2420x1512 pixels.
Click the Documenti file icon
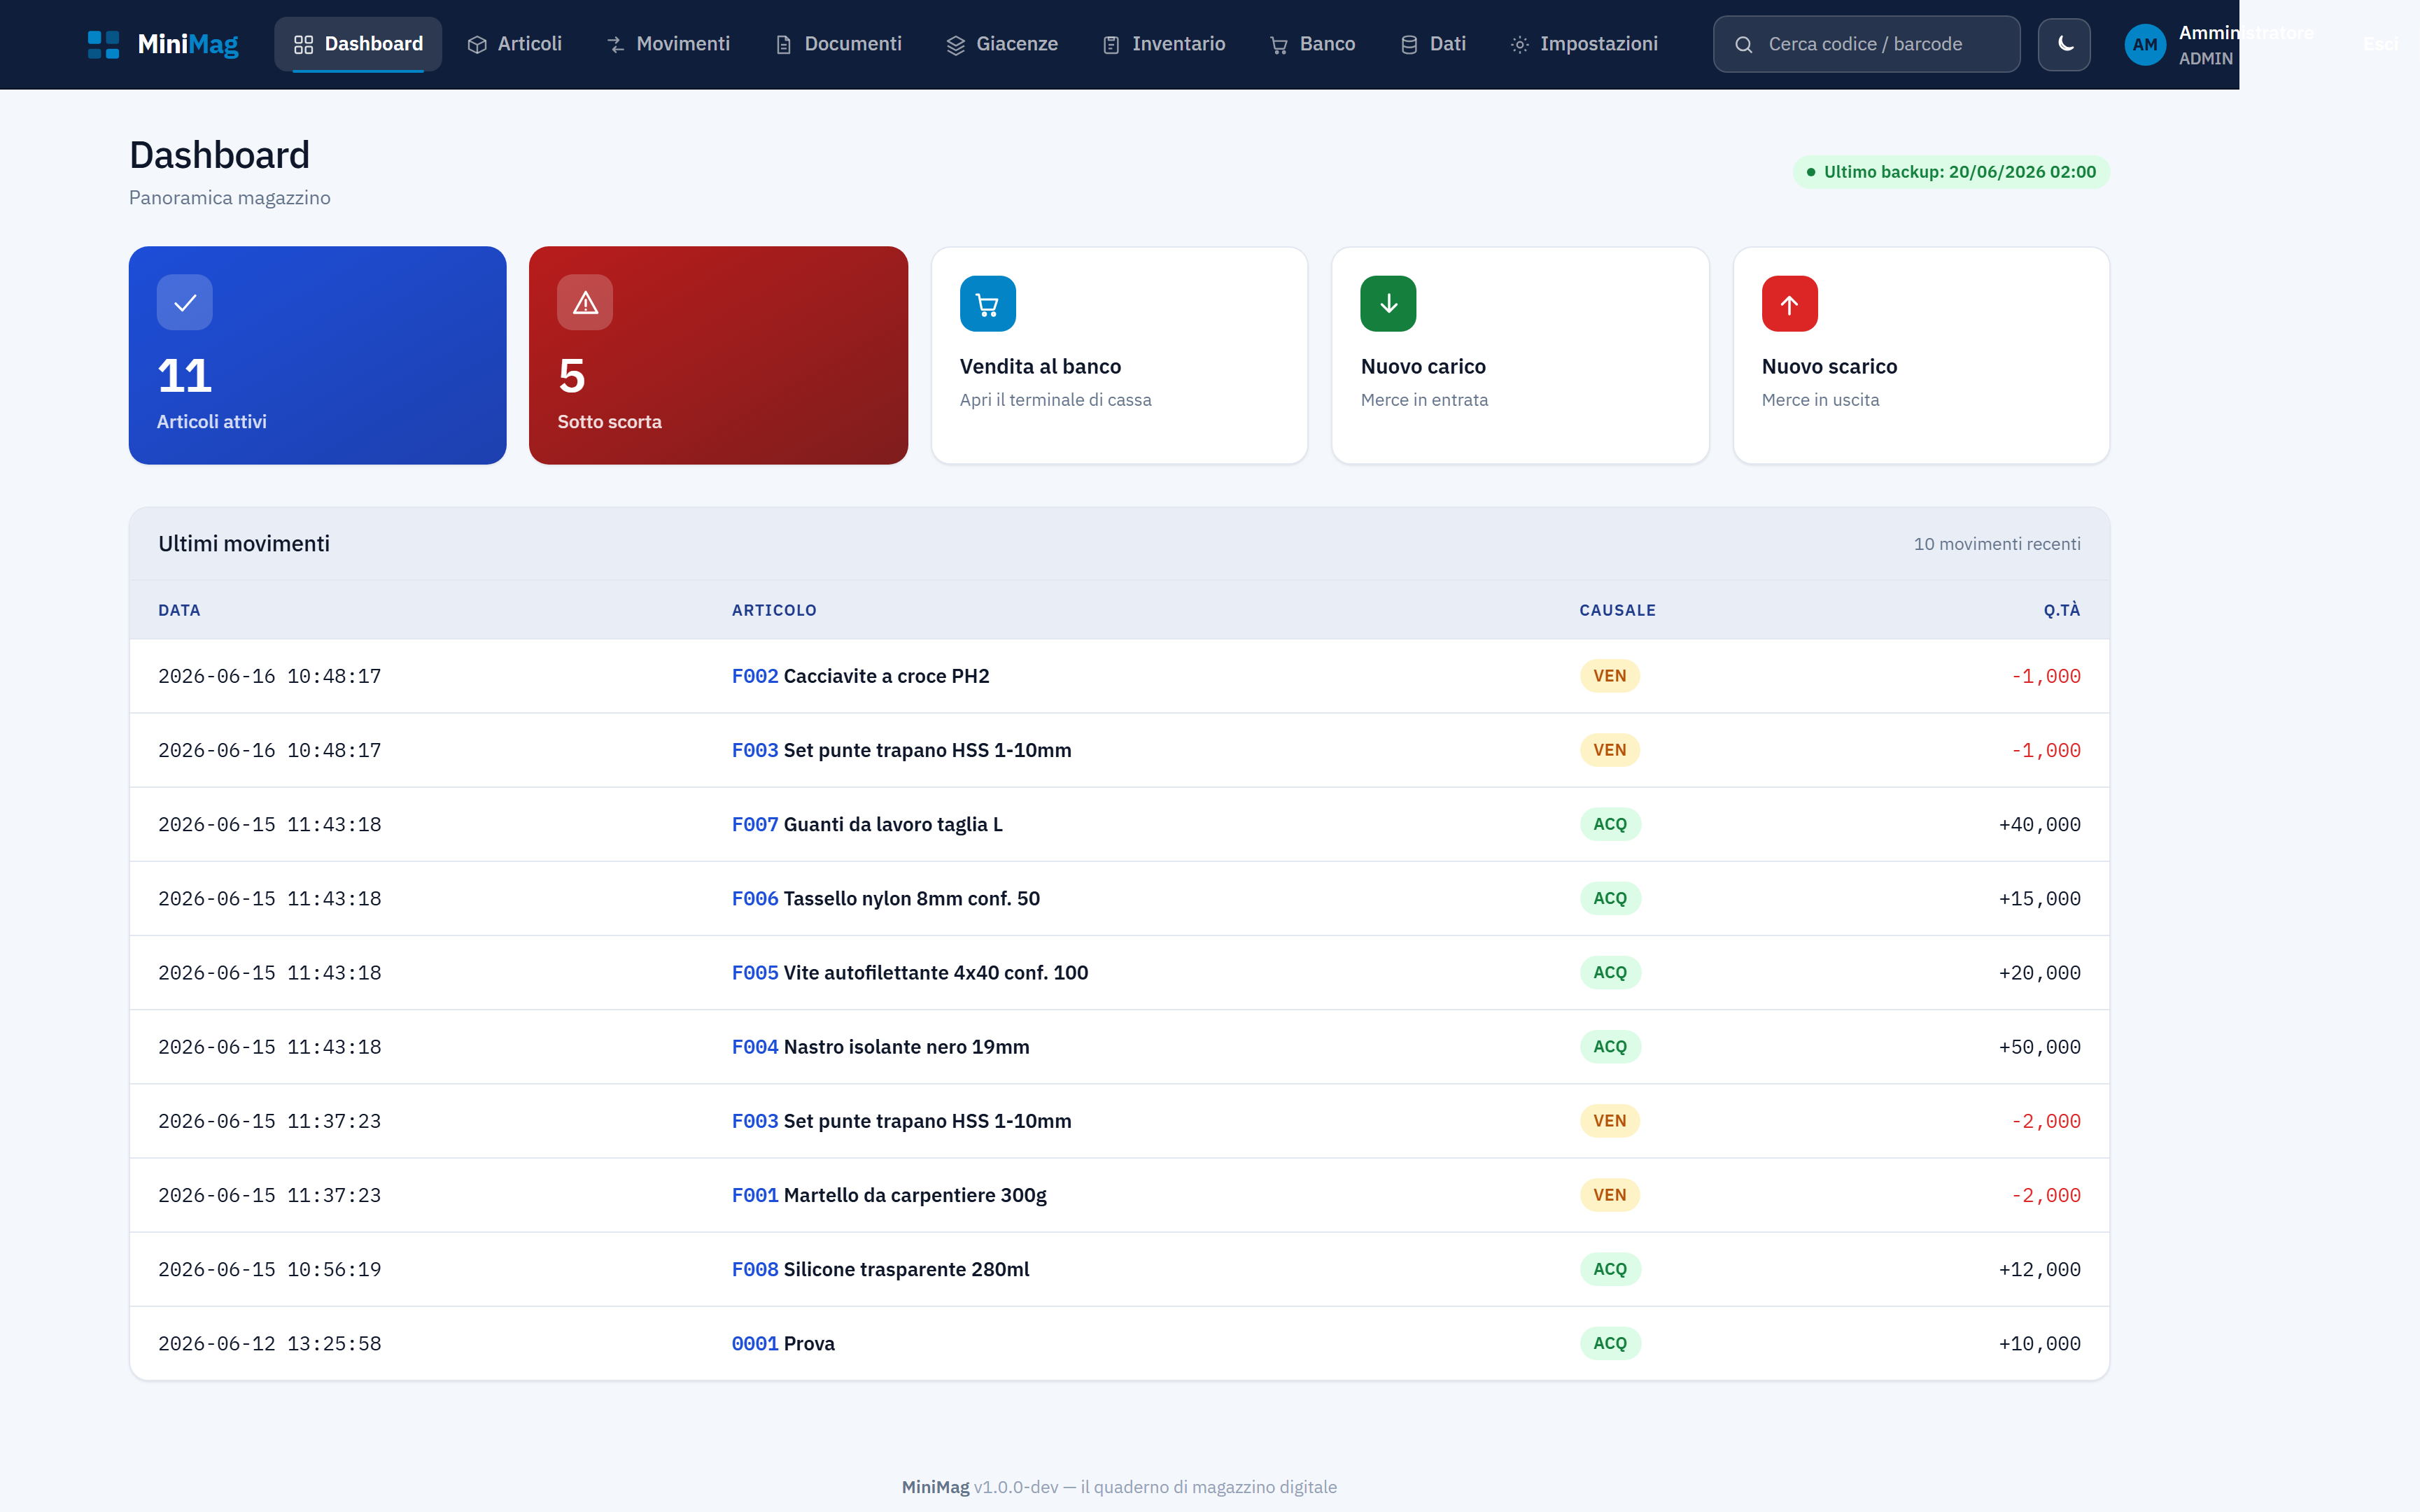(x=784, y=45)
